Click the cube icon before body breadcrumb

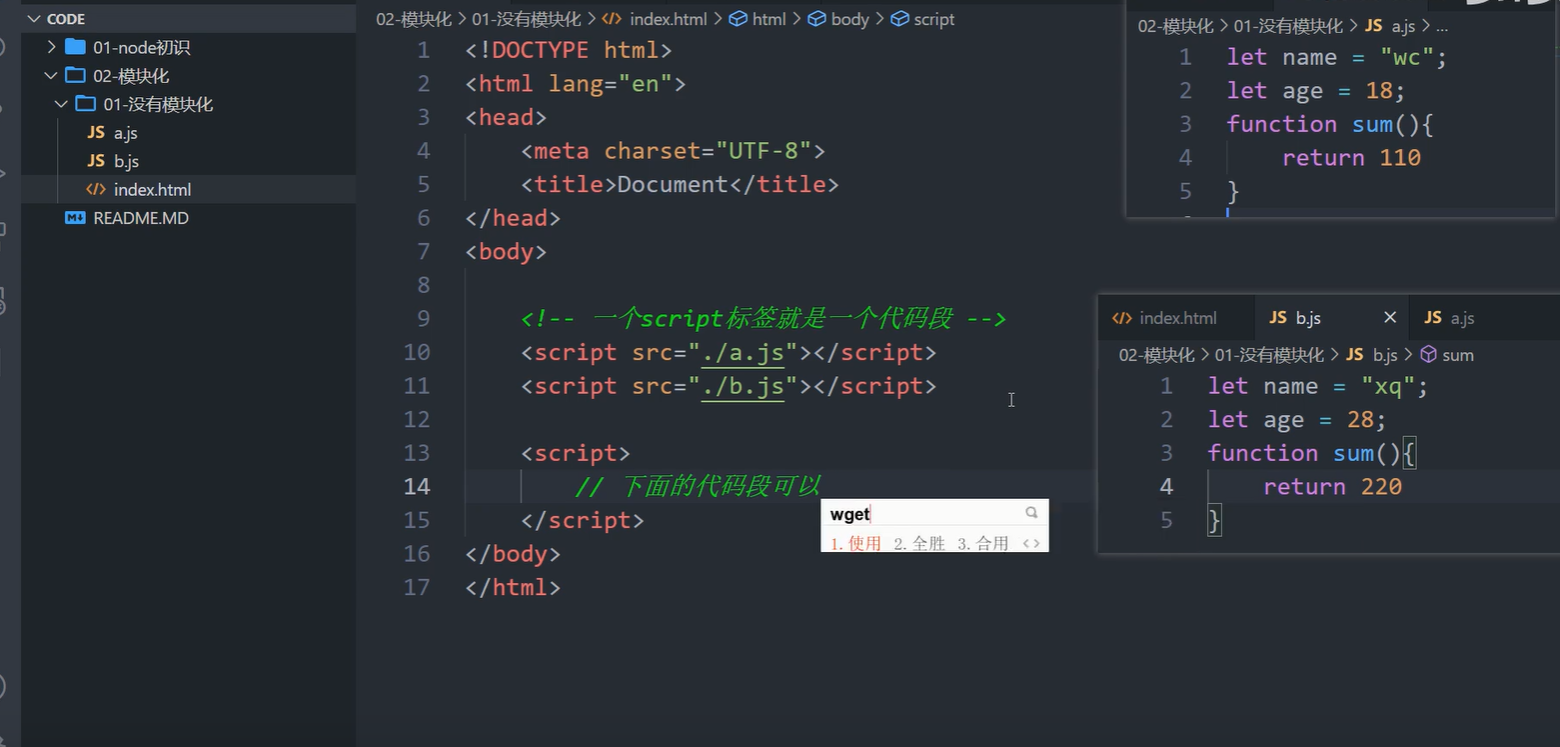(816, 19)
